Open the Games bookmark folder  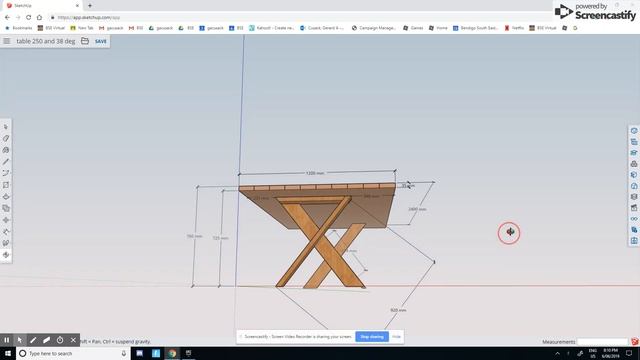[x=413, y=28]
